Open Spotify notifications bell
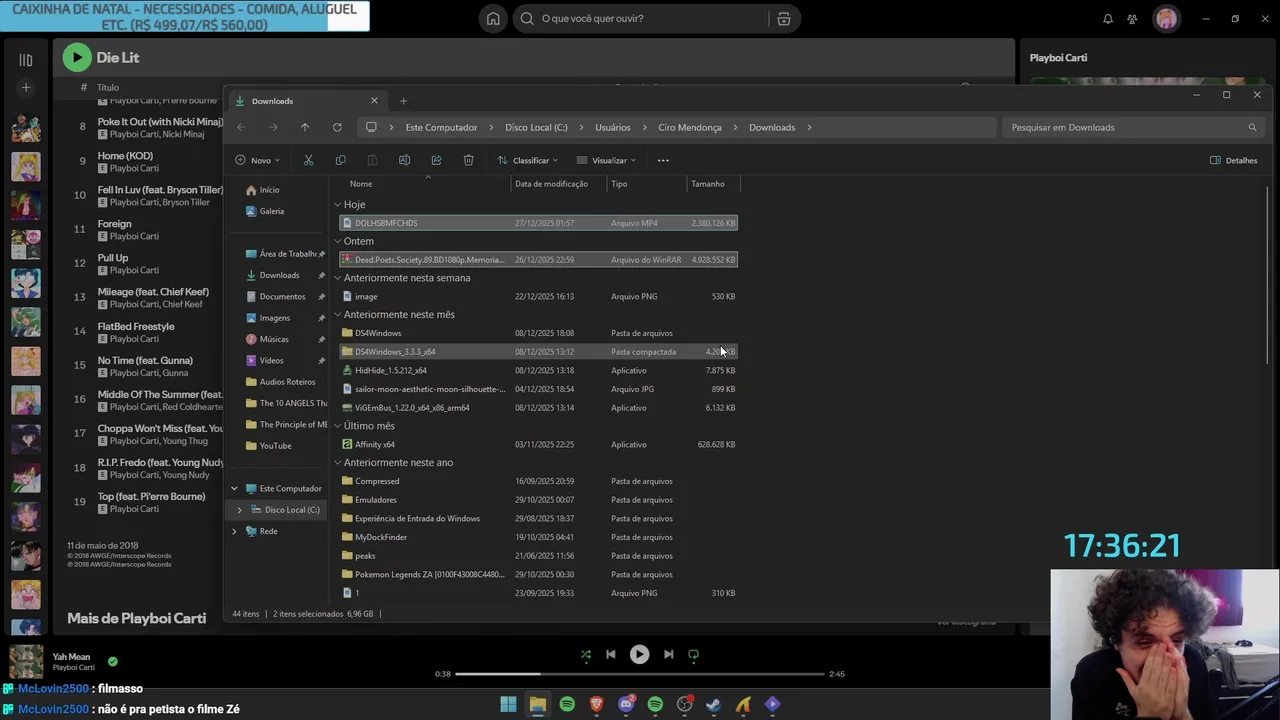Image resolution: width=1280 pixels, height=720 pixels. [x=1107, y=19]
